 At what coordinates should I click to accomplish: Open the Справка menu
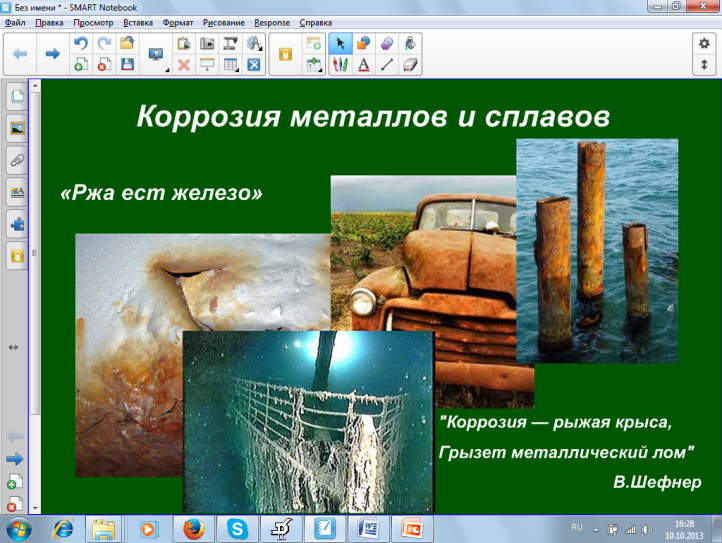[x=315, y=23]
